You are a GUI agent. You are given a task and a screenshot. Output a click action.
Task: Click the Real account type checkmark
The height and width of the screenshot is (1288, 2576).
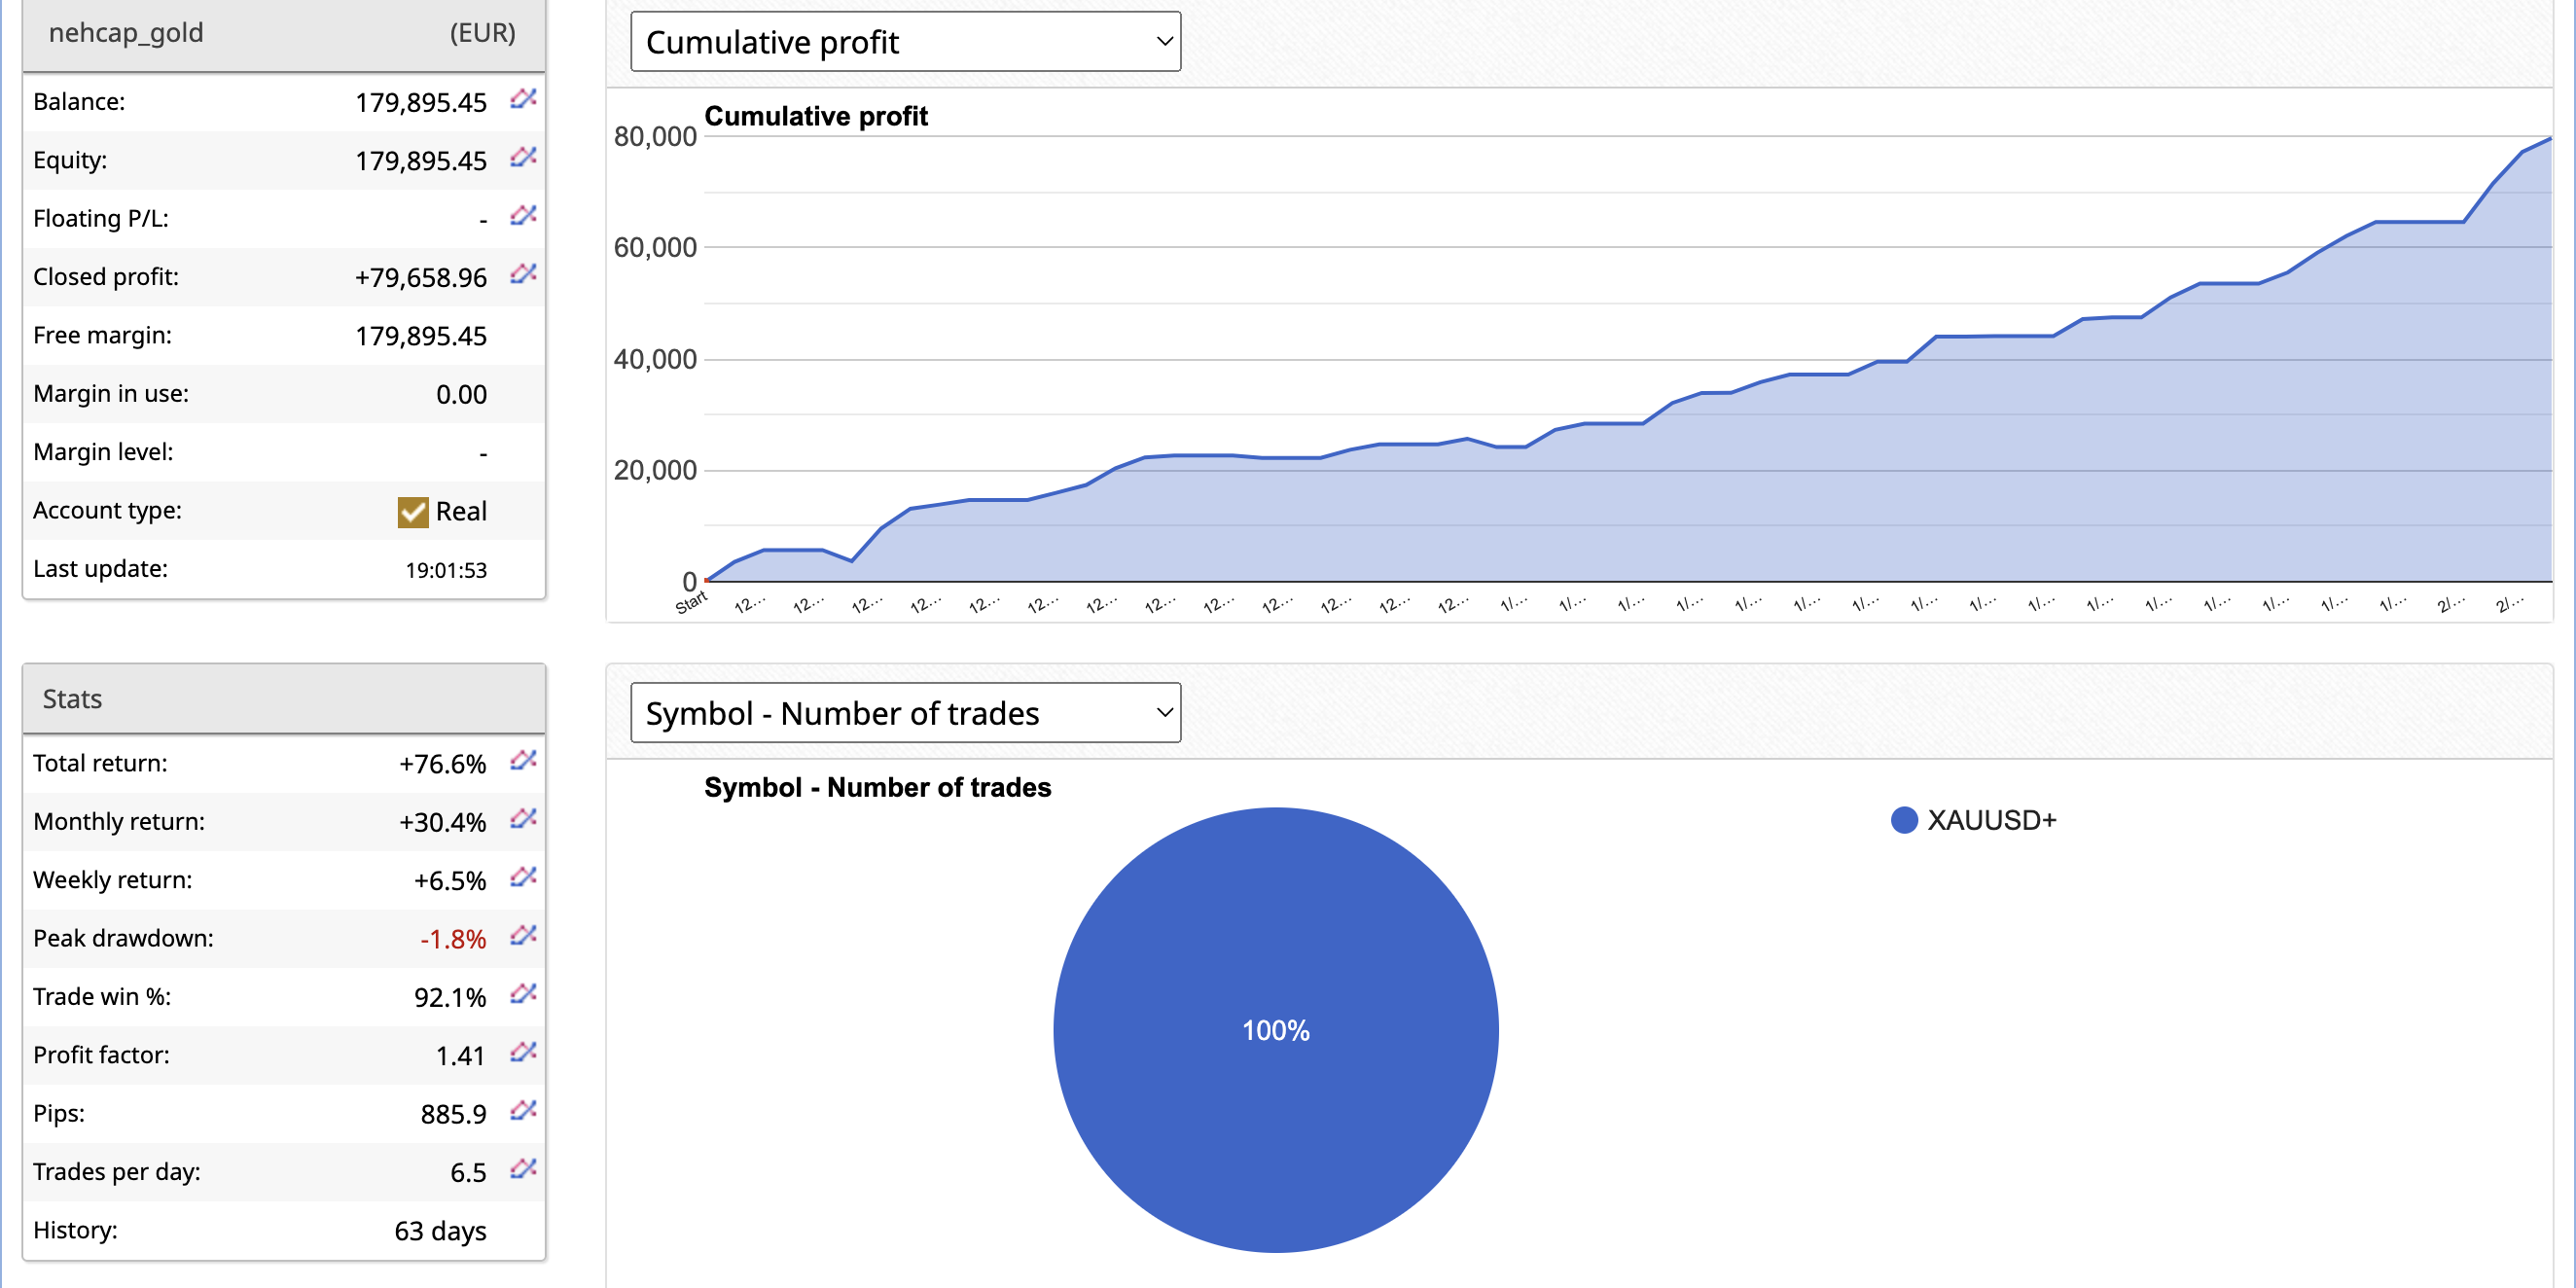click(413, 512)
